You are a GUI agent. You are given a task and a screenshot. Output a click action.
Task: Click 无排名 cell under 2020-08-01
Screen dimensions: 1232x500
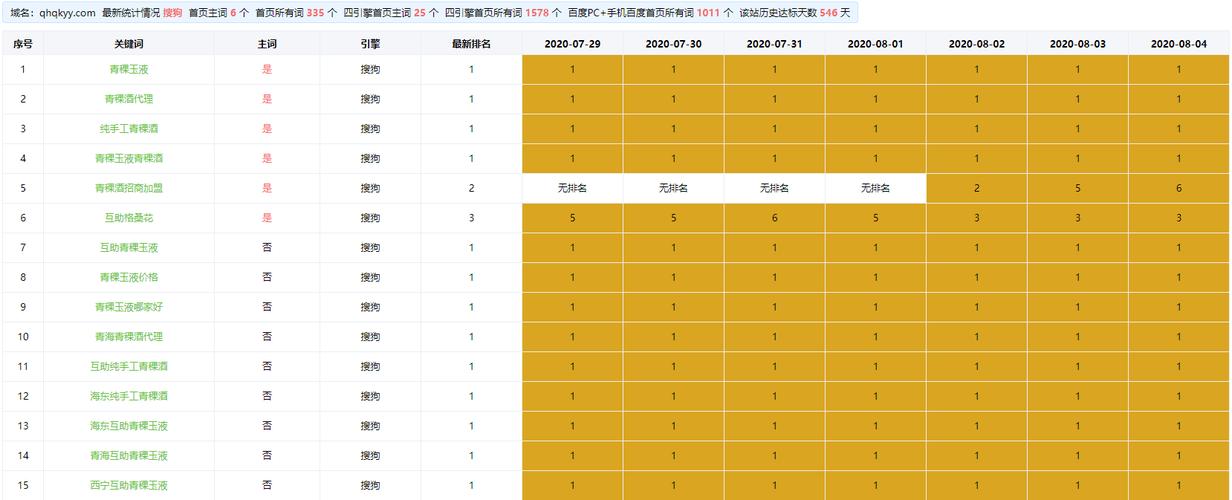[x=875, y=188]
